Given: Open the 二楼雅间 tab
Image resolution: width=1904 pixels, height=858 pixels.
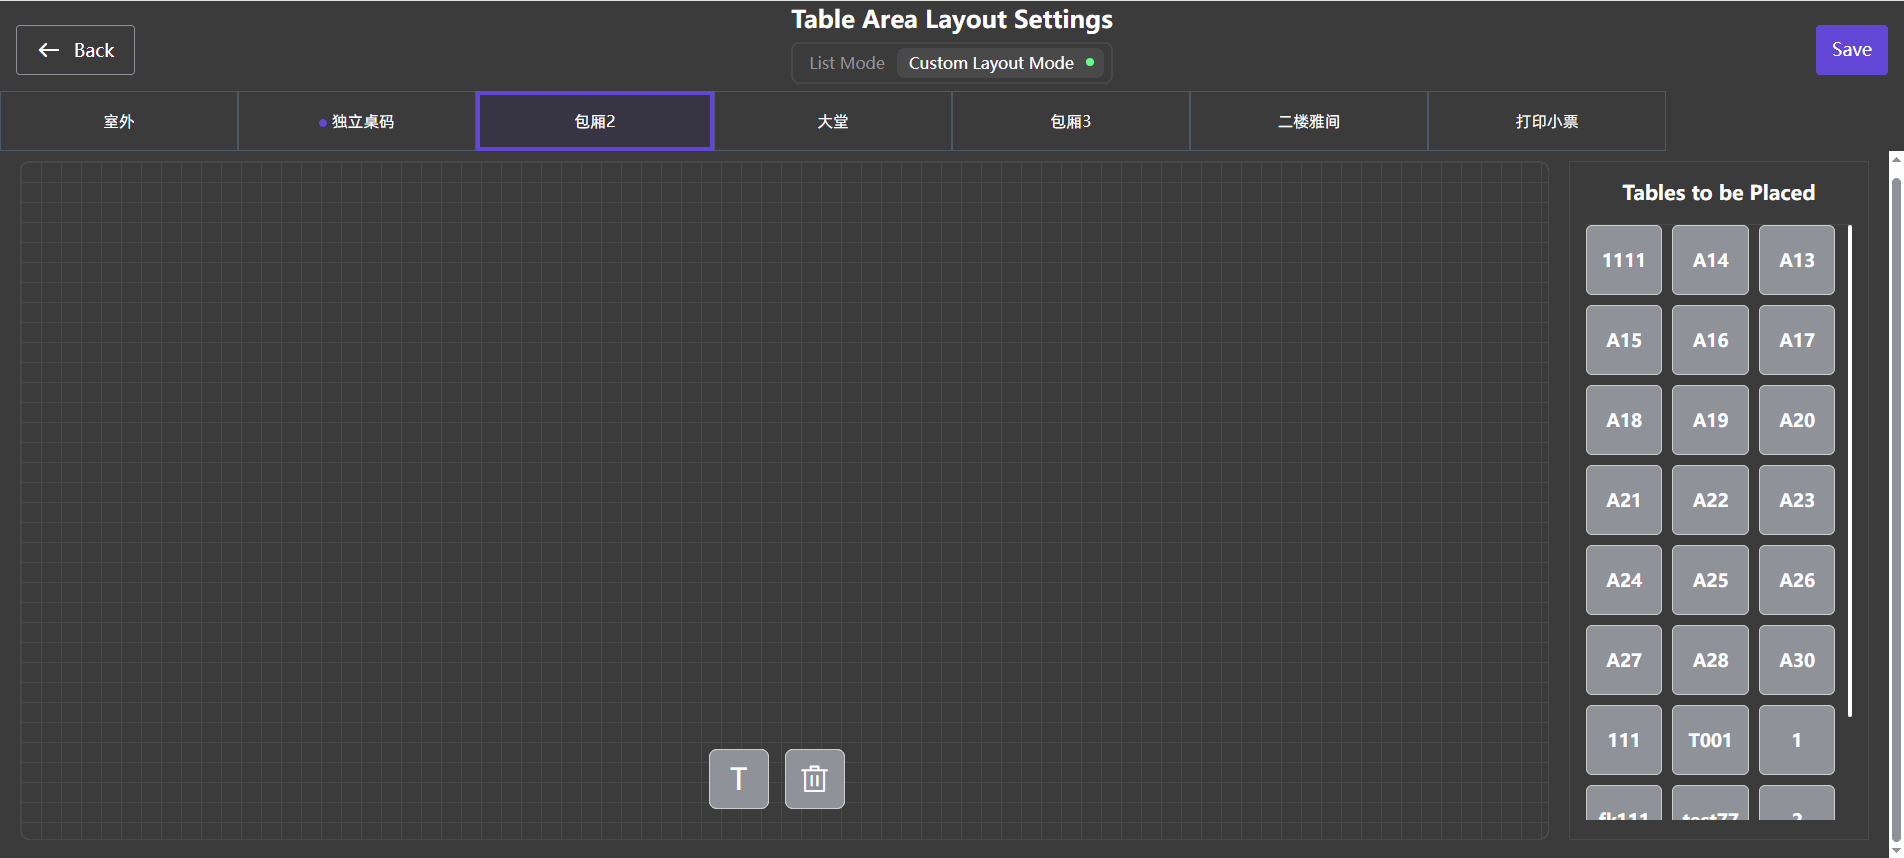Looking at the screenshot, I should (x=1308, y=121).
